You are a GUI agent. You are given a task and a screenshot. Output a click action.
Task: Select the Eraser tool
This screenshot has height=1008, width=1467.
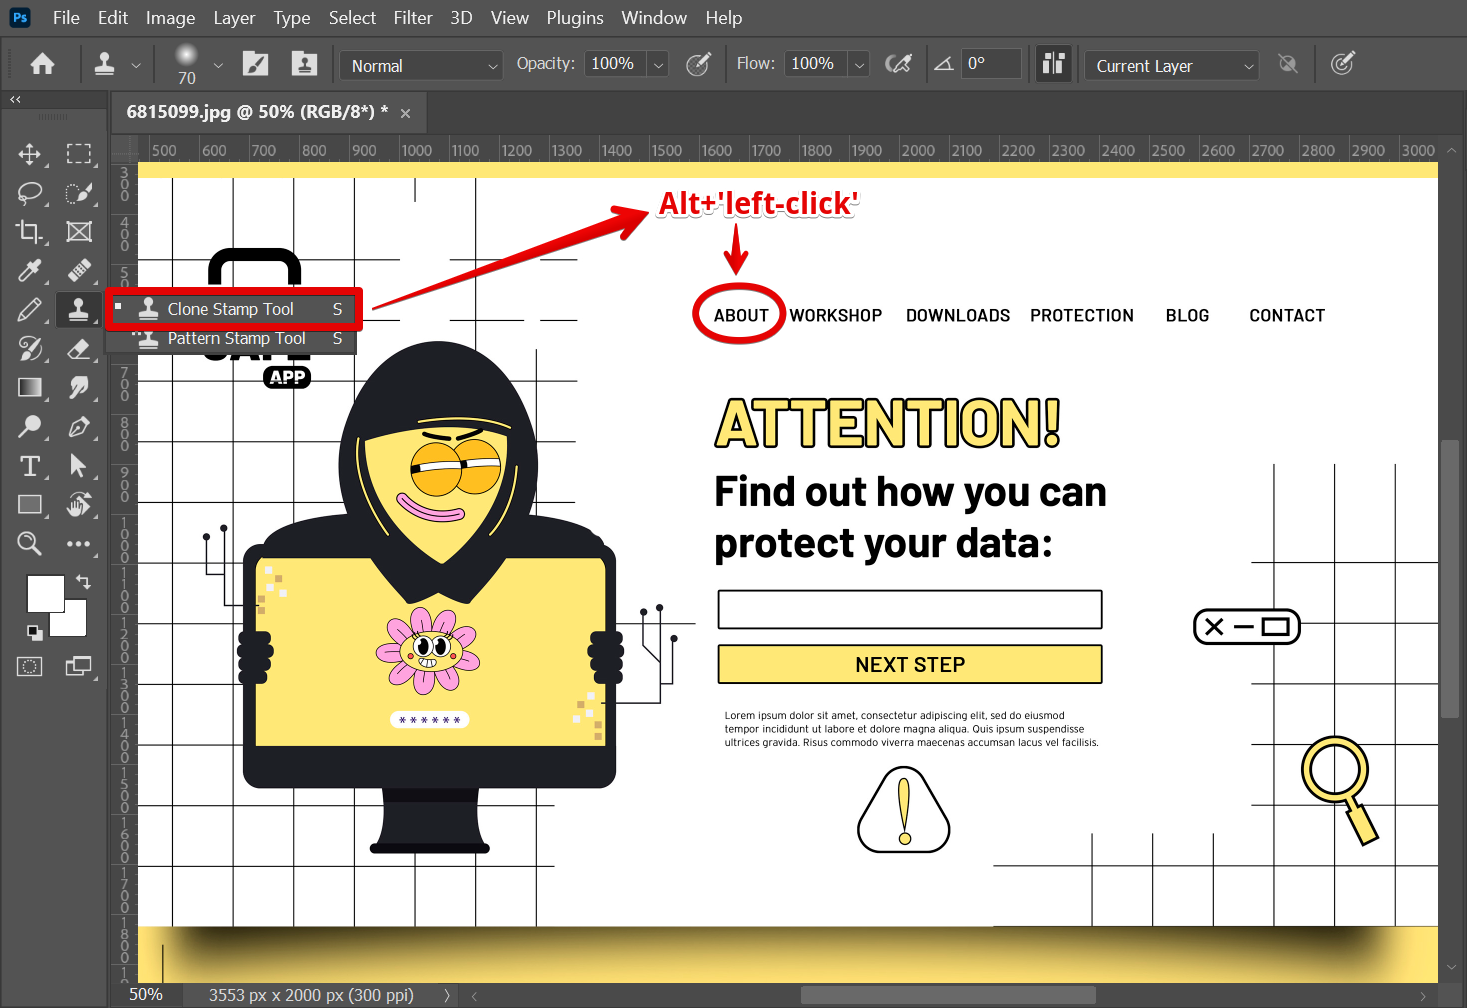[x=79, y=349]
